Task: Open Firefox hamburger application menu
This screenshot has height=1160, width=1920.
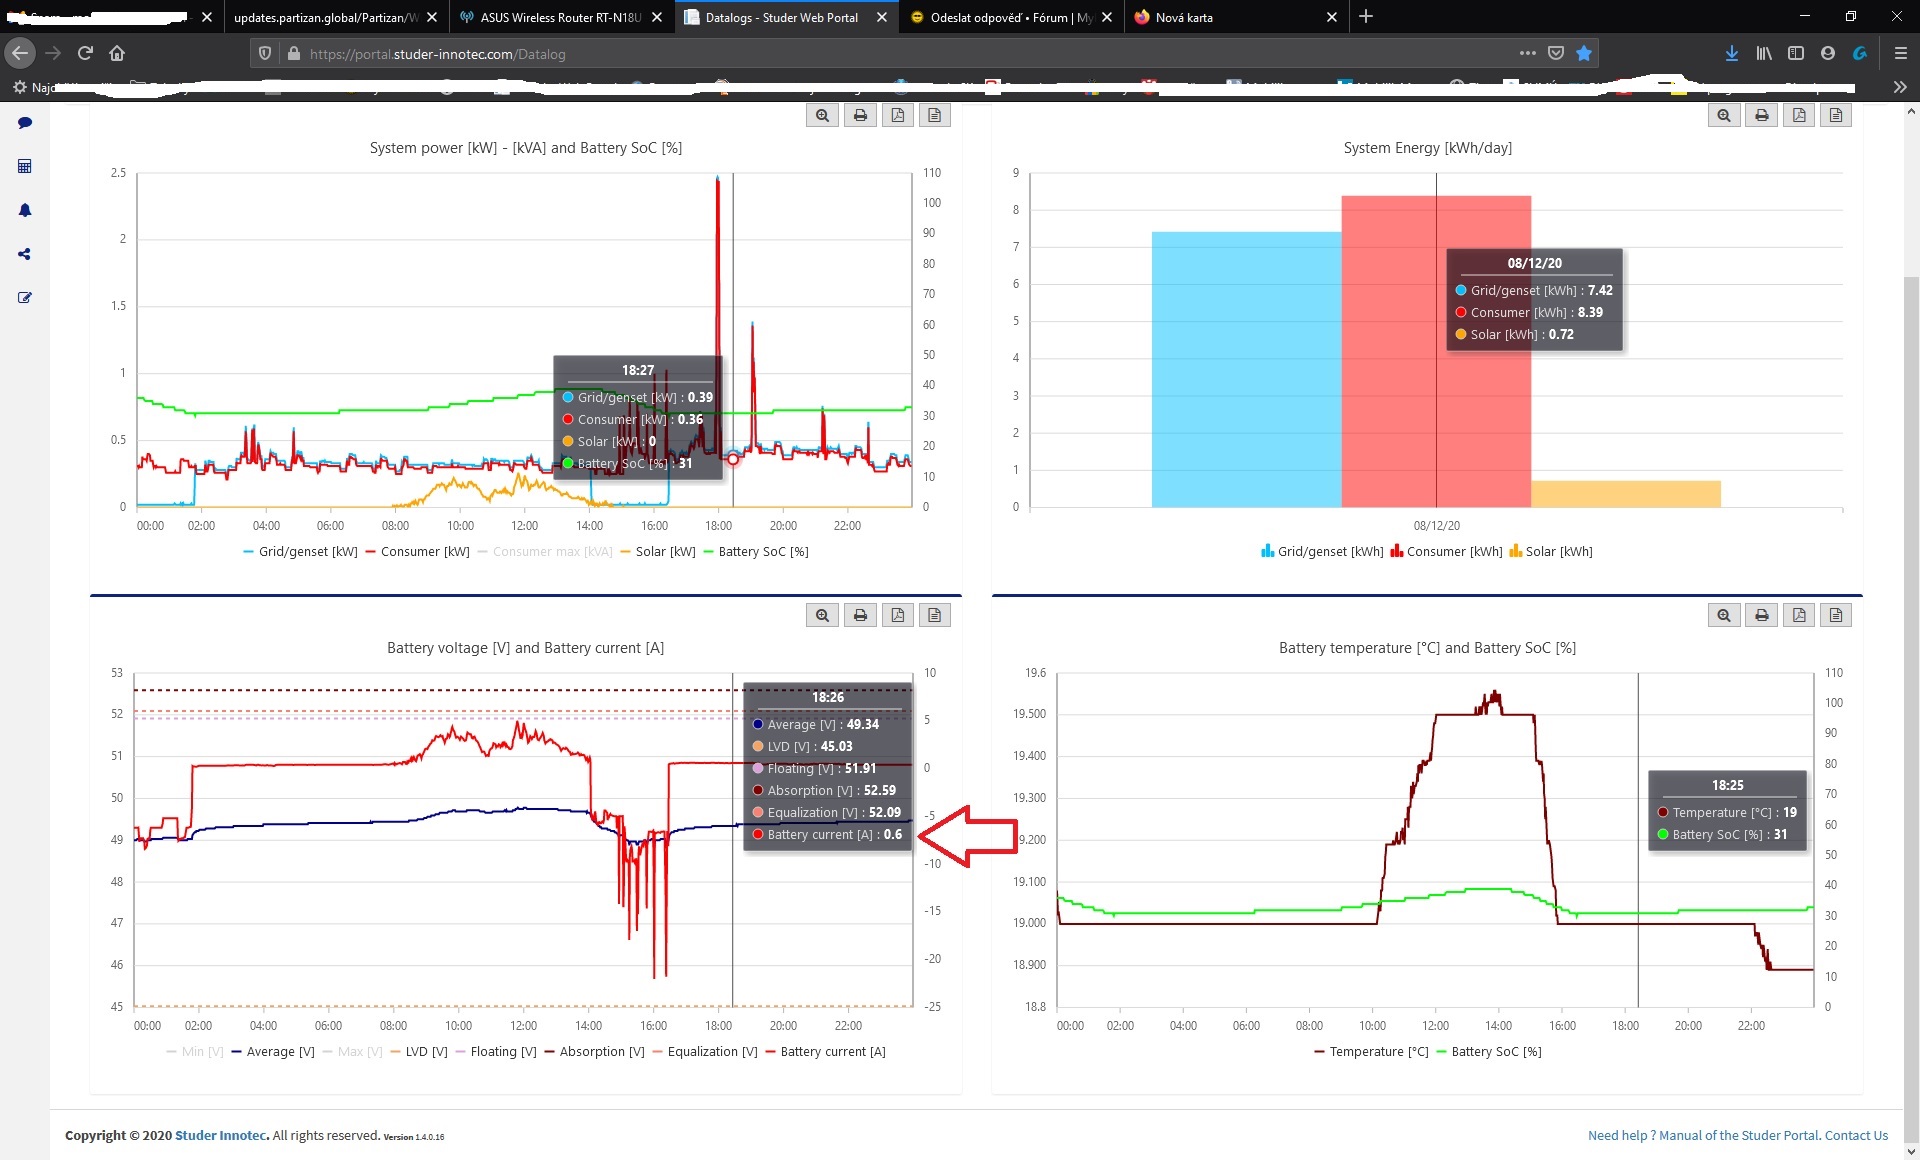Action: [x=1900, y=54]
